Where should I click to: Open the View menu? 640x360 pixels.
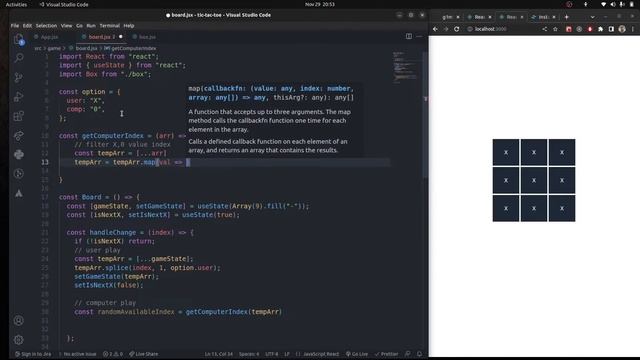coord(66,25)
